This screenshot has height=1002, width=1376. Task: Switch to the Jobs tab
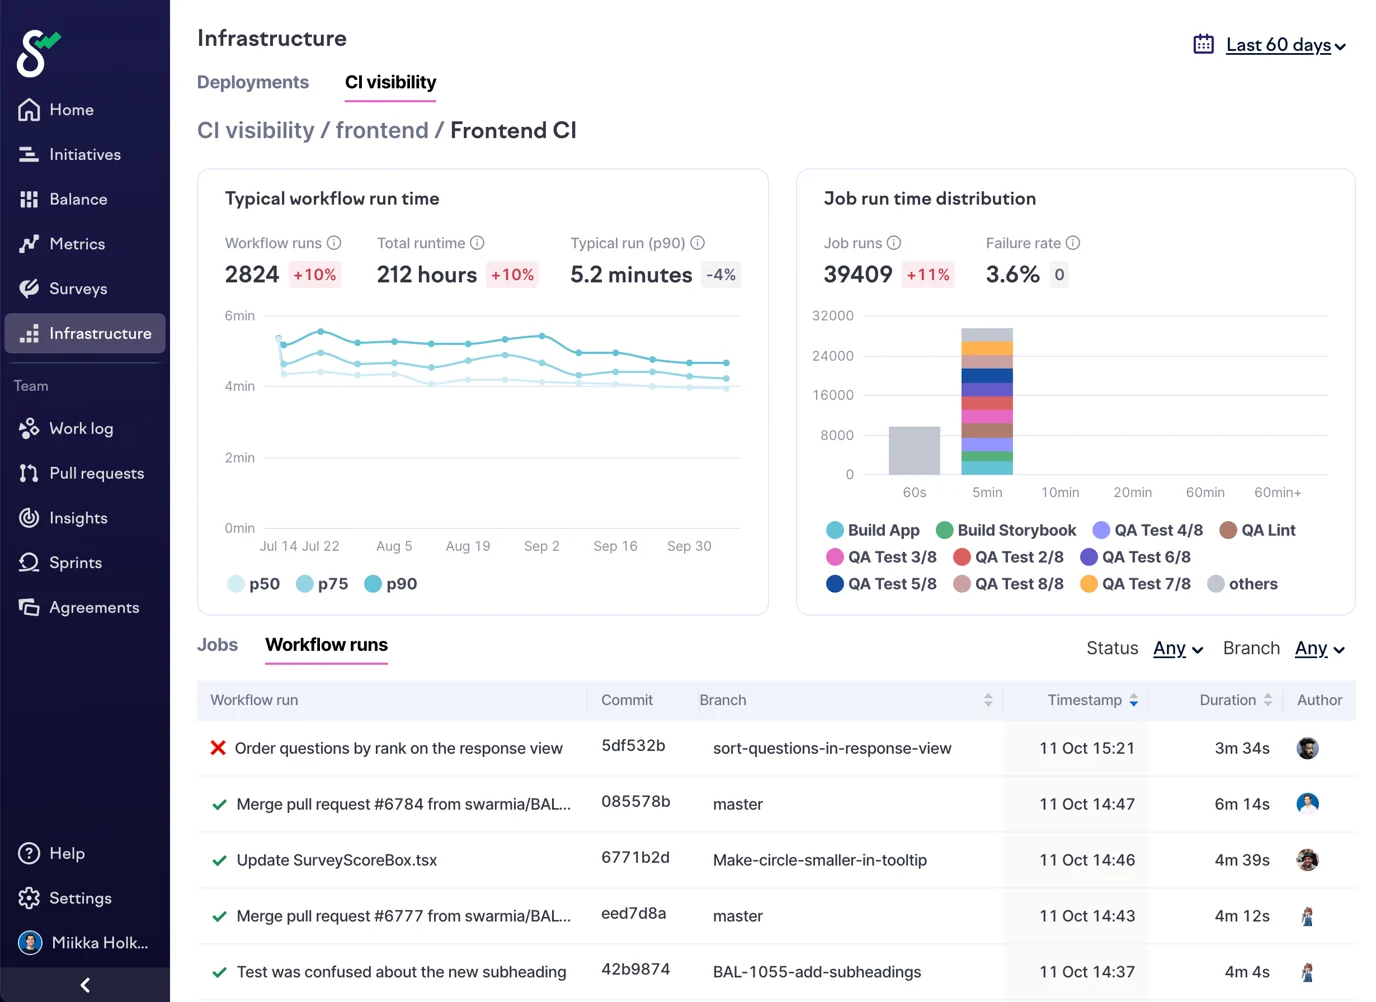pyautogui.click(x=217, y=645)
